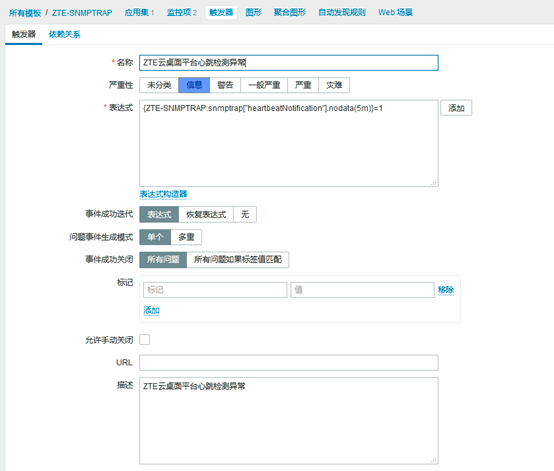Set severity to 严重

(x=303, y=85)
